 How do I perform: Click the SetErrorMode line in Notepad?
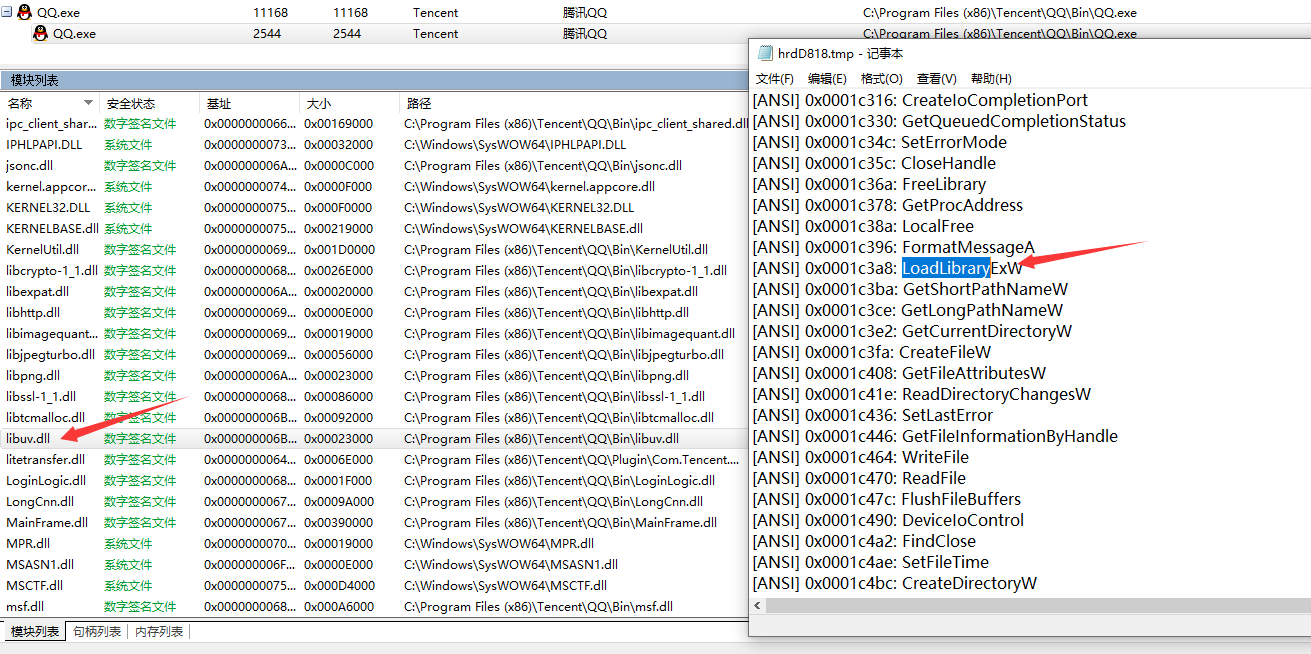click(x=879, y=142)
